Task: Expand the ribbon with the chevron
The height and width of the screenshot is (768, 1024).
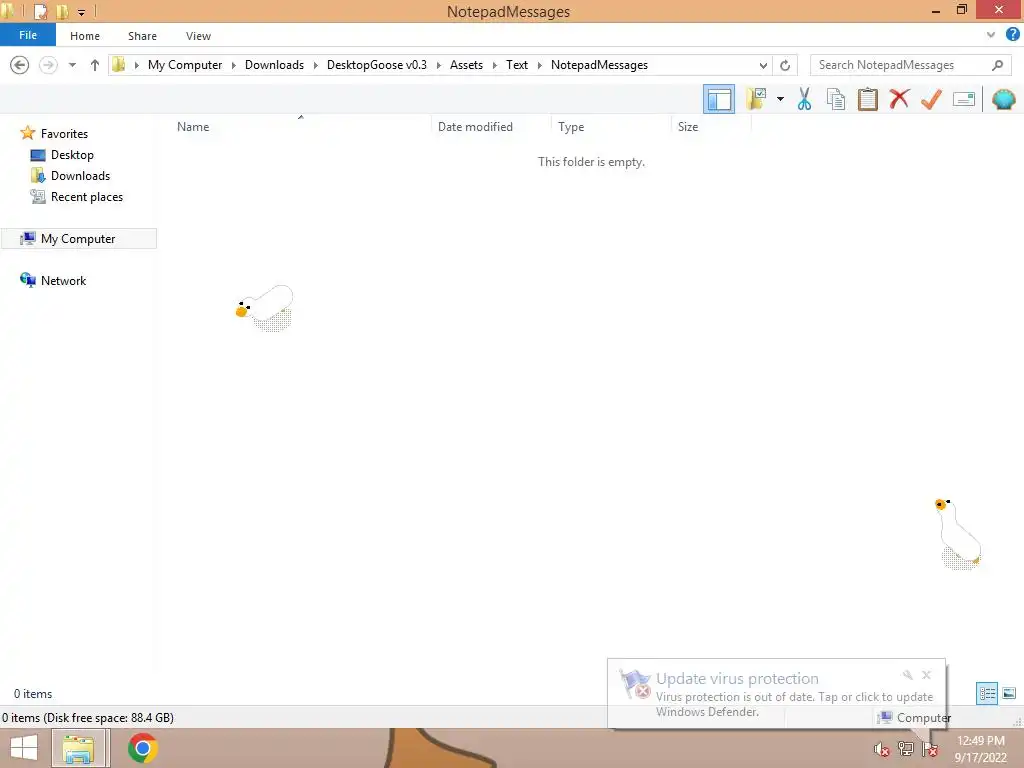Action: [991, 35]
